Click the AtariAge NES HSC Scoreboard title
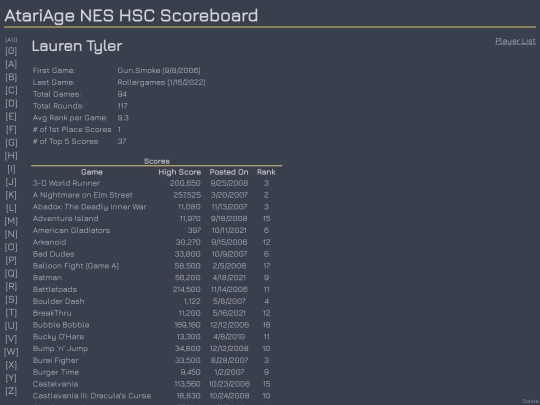The width and height of the screenshot is (540, 405). [131, 15]
